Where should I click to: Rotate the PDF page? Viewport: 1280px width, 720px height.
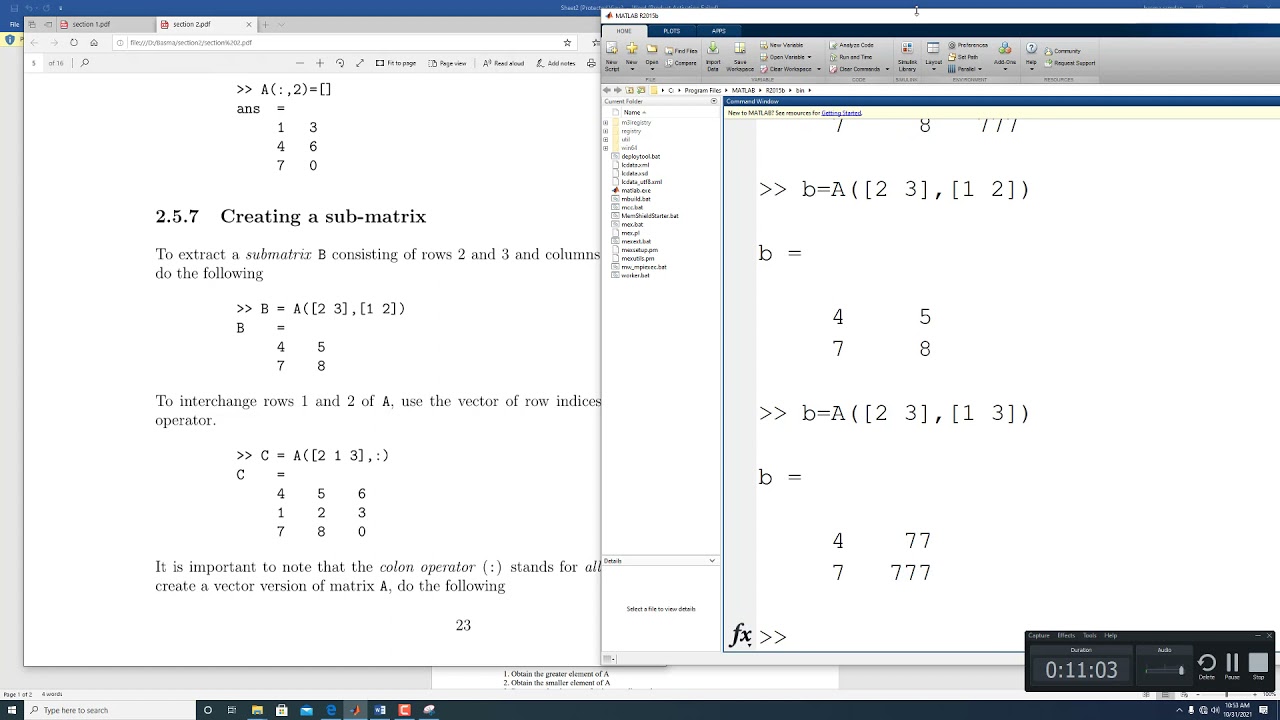click(340, 63)
